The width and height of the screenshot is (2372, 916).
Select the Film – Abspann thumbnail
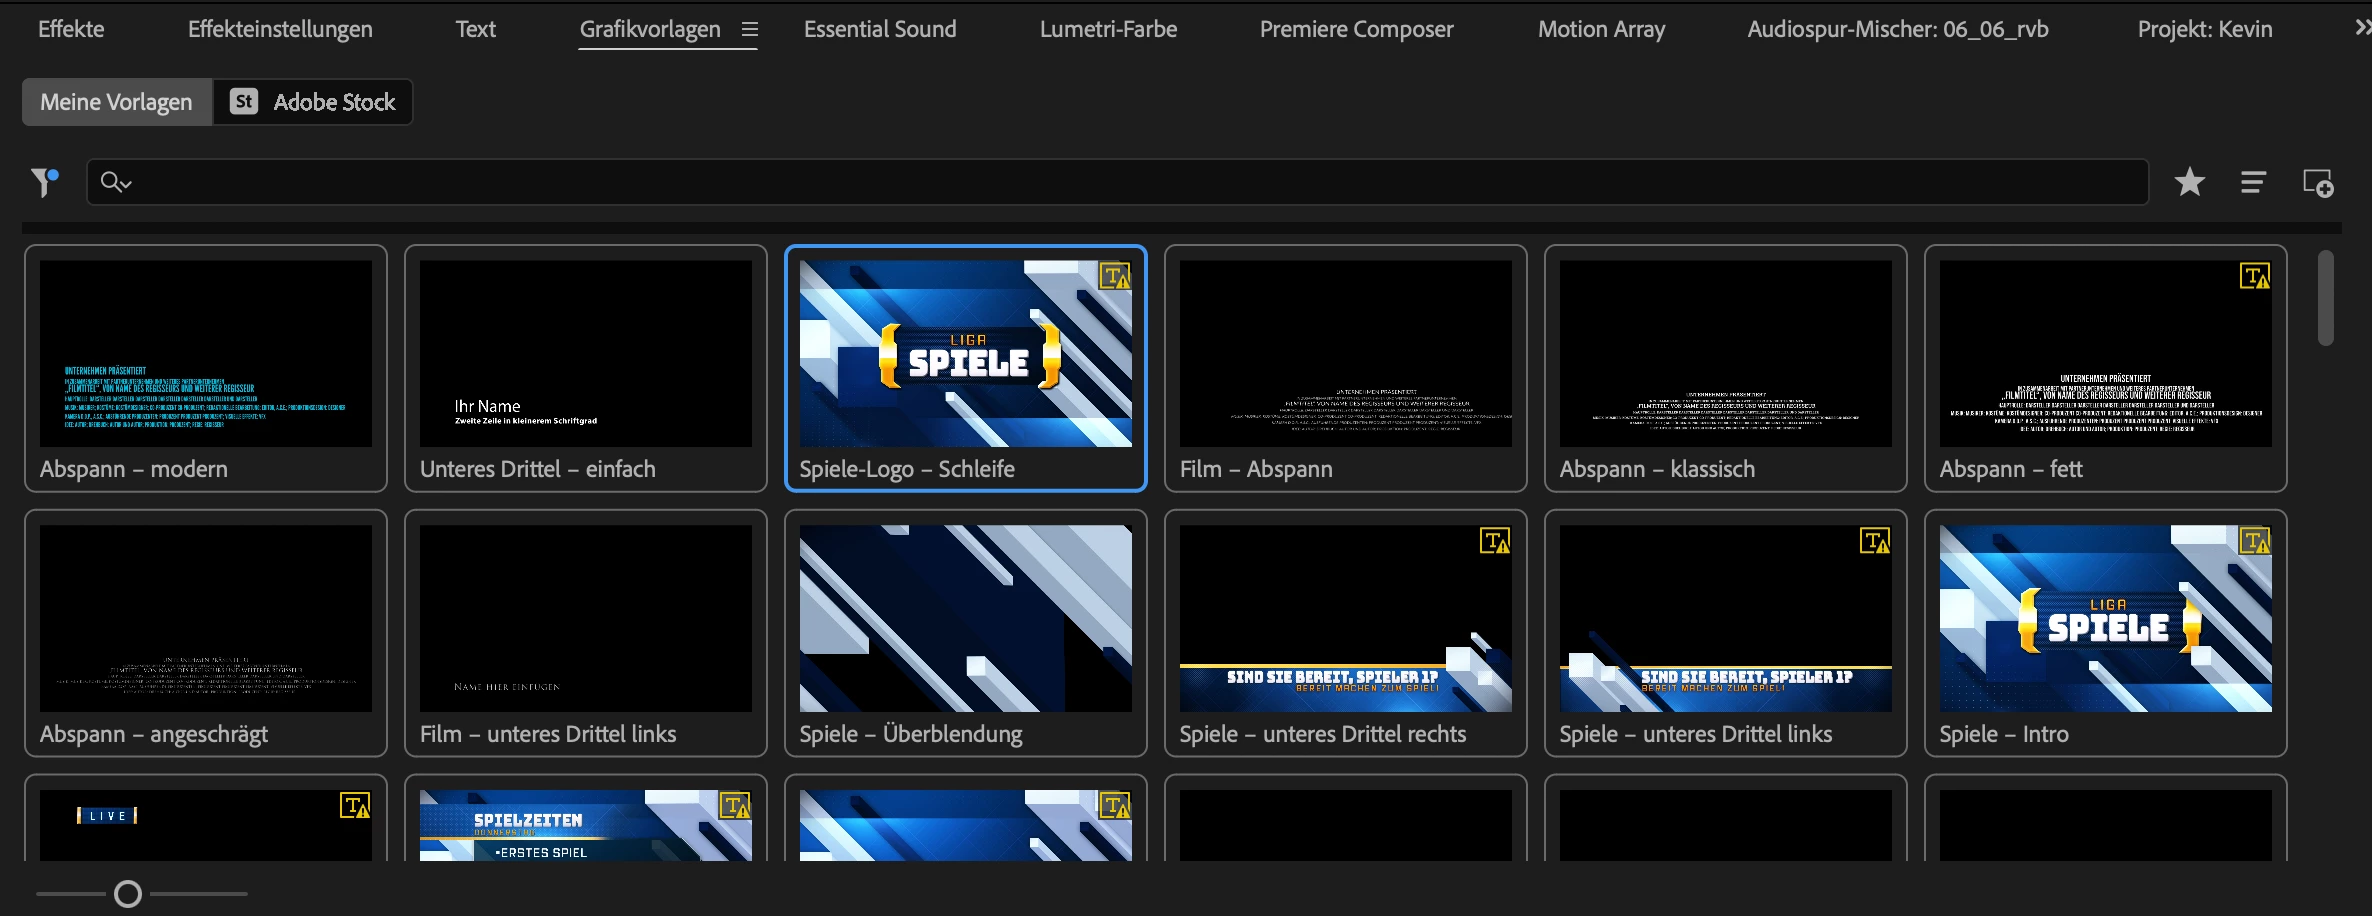pyautogui.click(x=1346, y=354)
